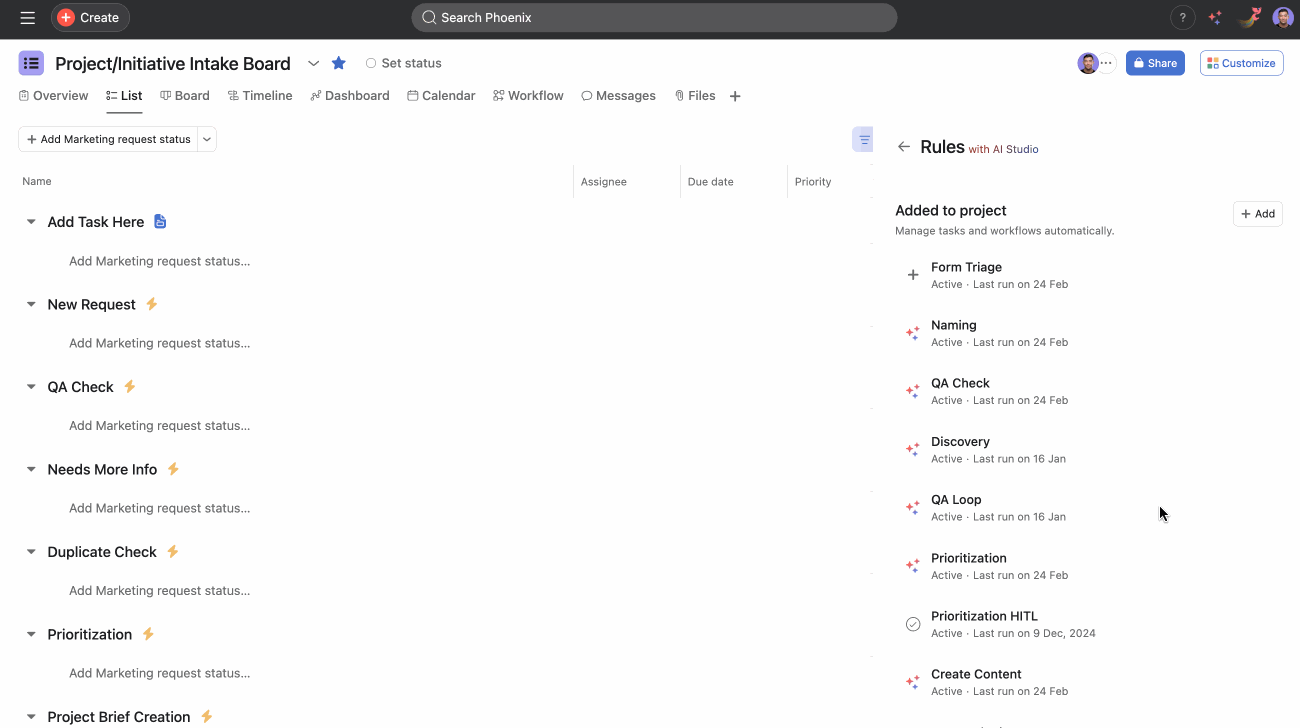Screen dimensions: 1300x728
Task: Click the Set status circle toggle
Action: coord(371,63)
